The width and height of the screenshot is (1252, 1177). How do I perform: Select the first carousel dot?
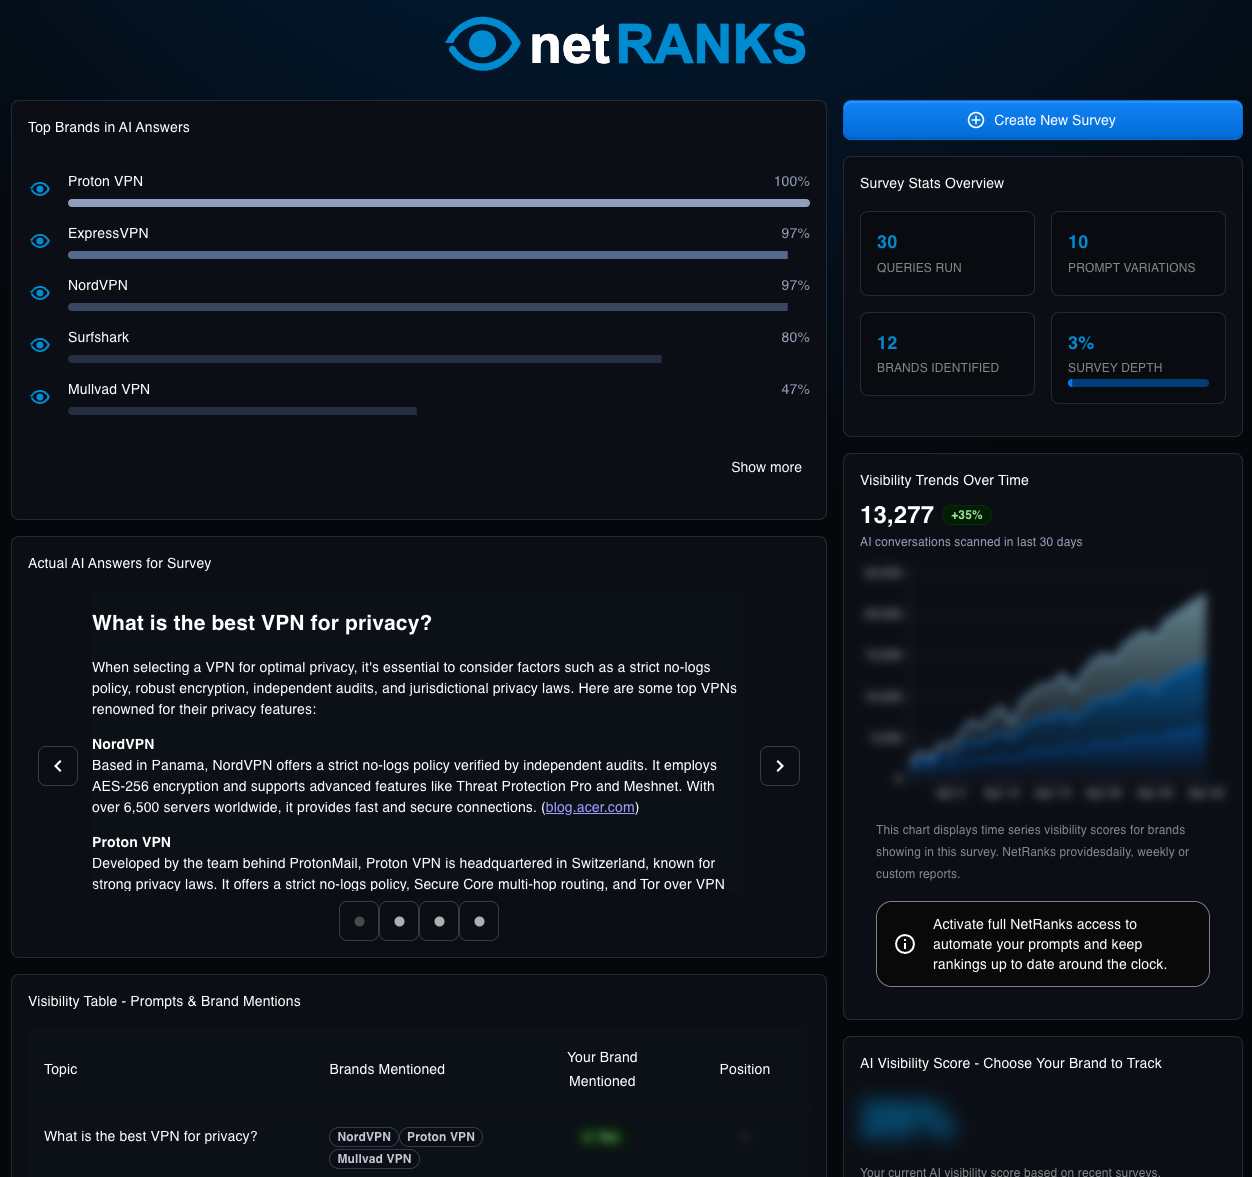click(x=359, y=921)
